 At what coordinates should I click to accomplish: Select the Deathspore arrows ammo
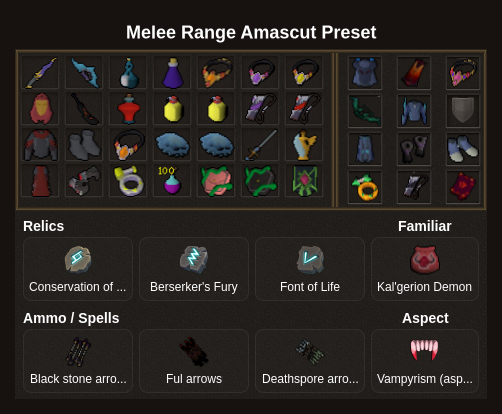coord(310,361)
